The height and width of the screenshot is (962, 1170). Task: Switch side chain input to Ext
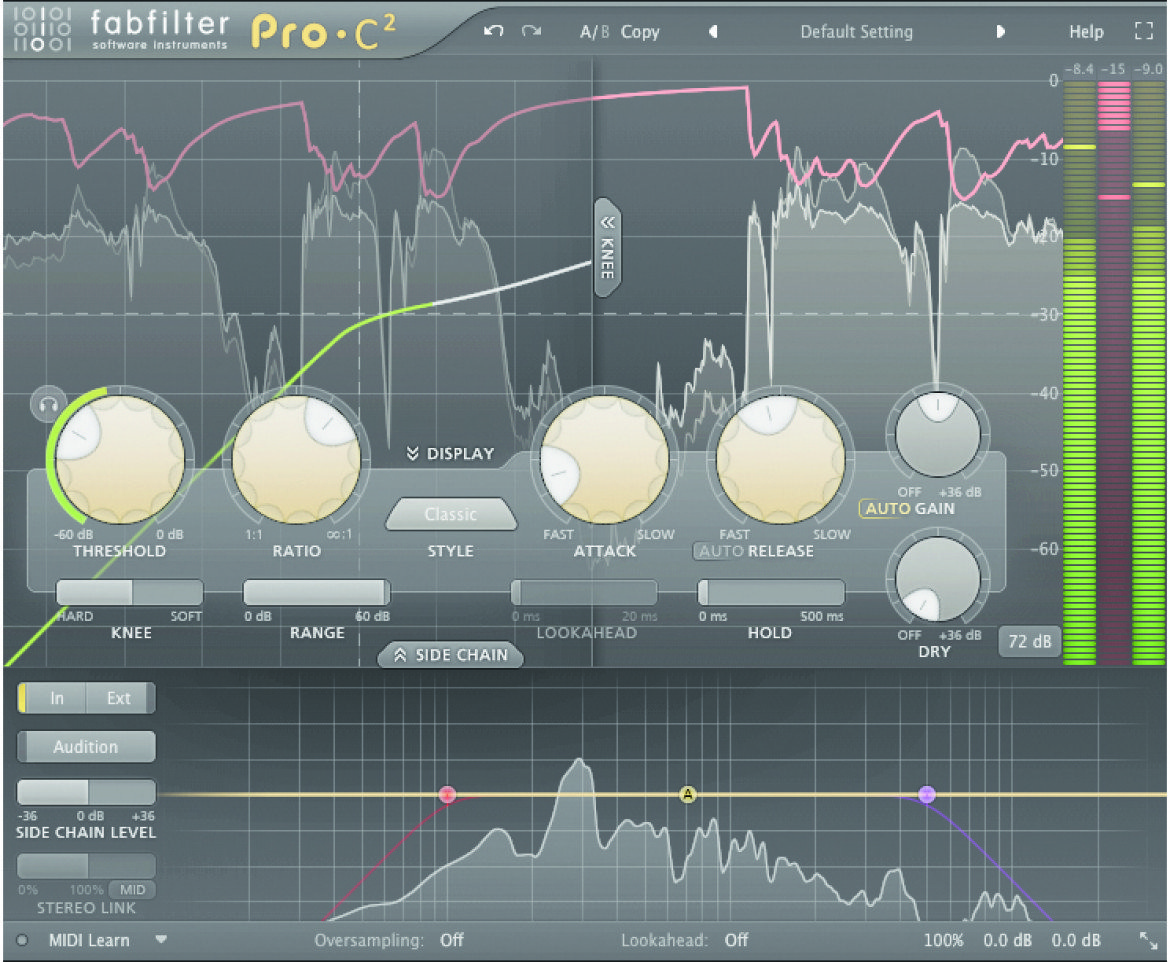[x=119, y=698]
